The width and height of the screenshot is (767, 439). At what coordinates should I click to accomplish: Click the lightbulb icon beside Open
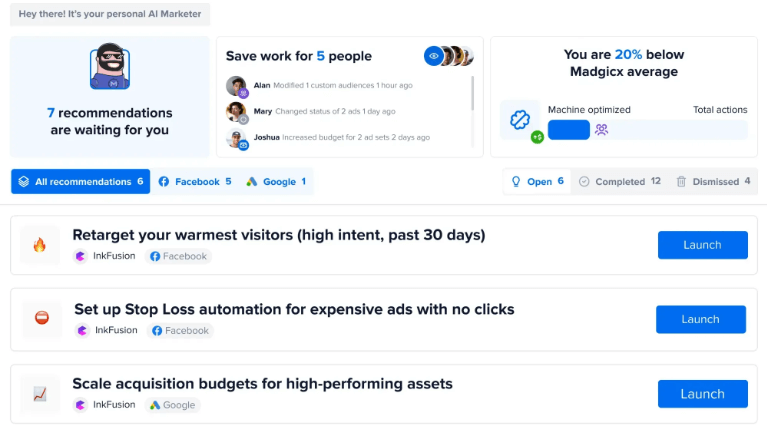click(516, 182)
